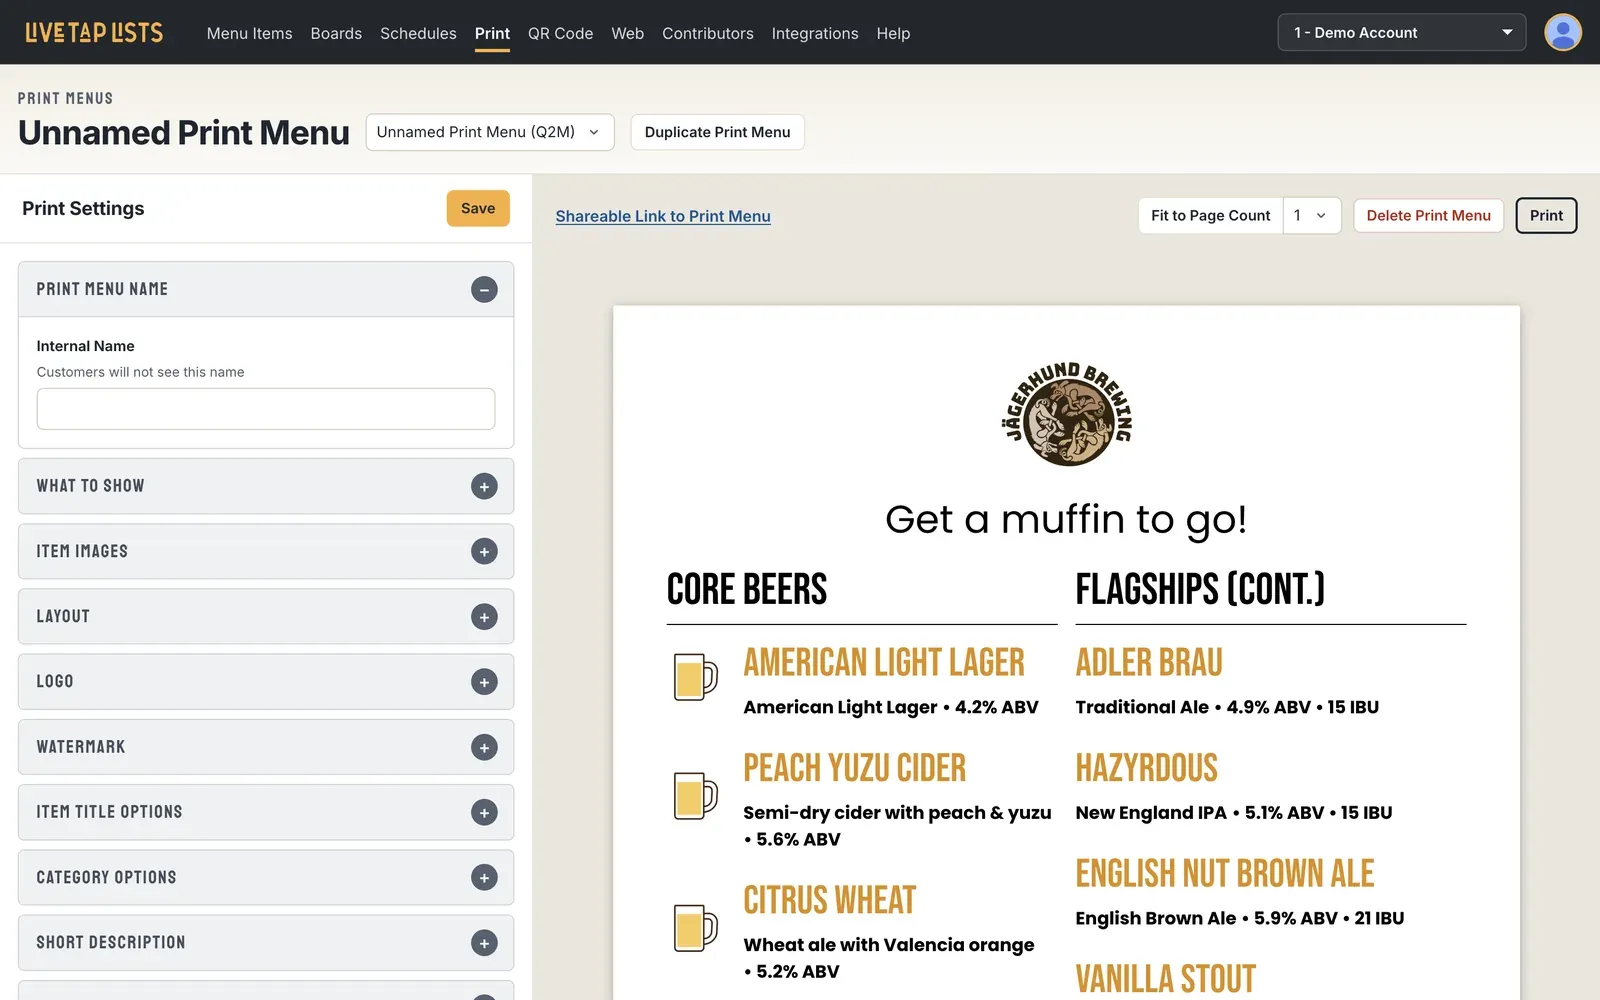The height and width of the screenshot is (1000, 1600).
Task: Click the Print button
Action: tap(1546, 215)
